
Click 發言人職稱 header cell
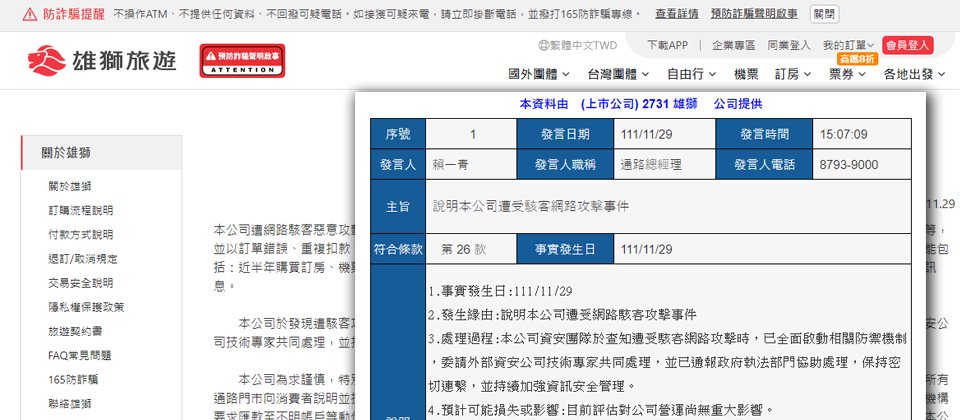coord(565,165)
